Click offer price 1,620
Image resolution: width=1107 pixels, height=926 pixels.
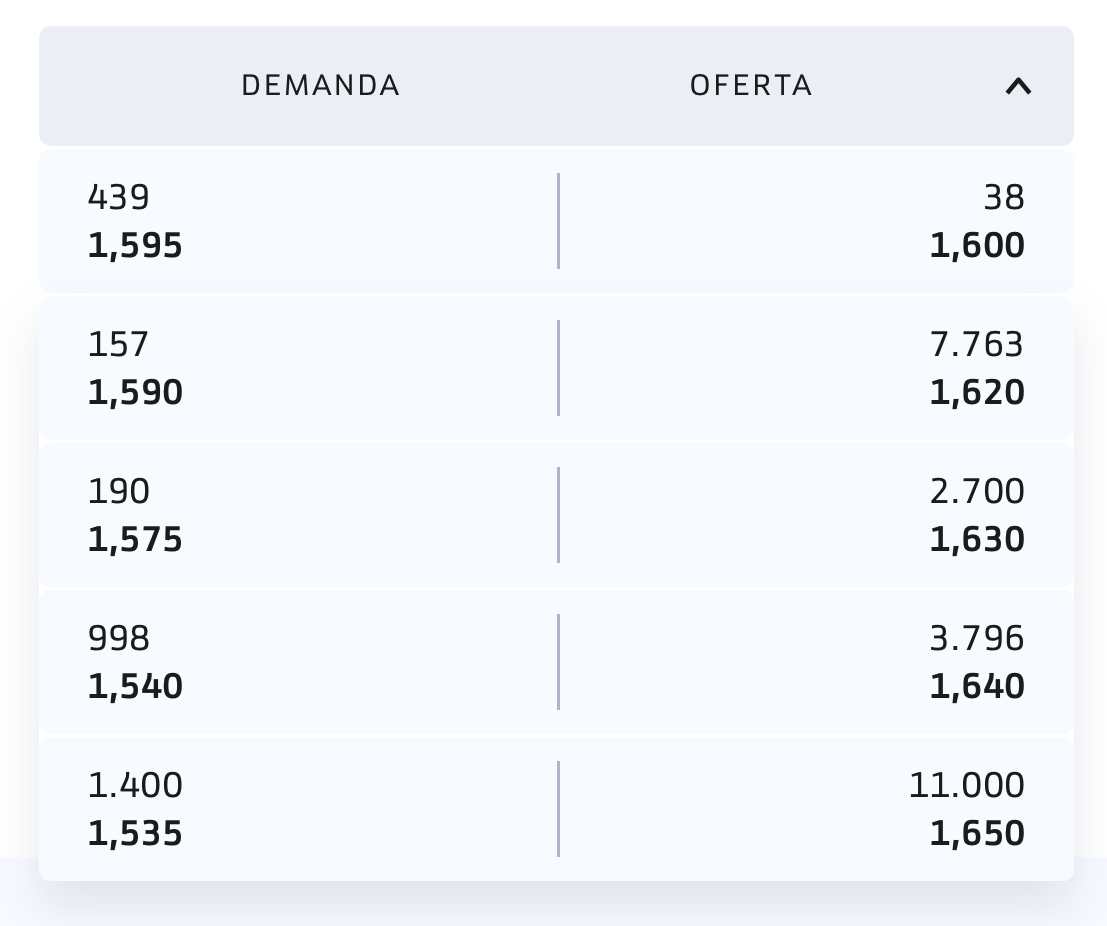point(977,393)
